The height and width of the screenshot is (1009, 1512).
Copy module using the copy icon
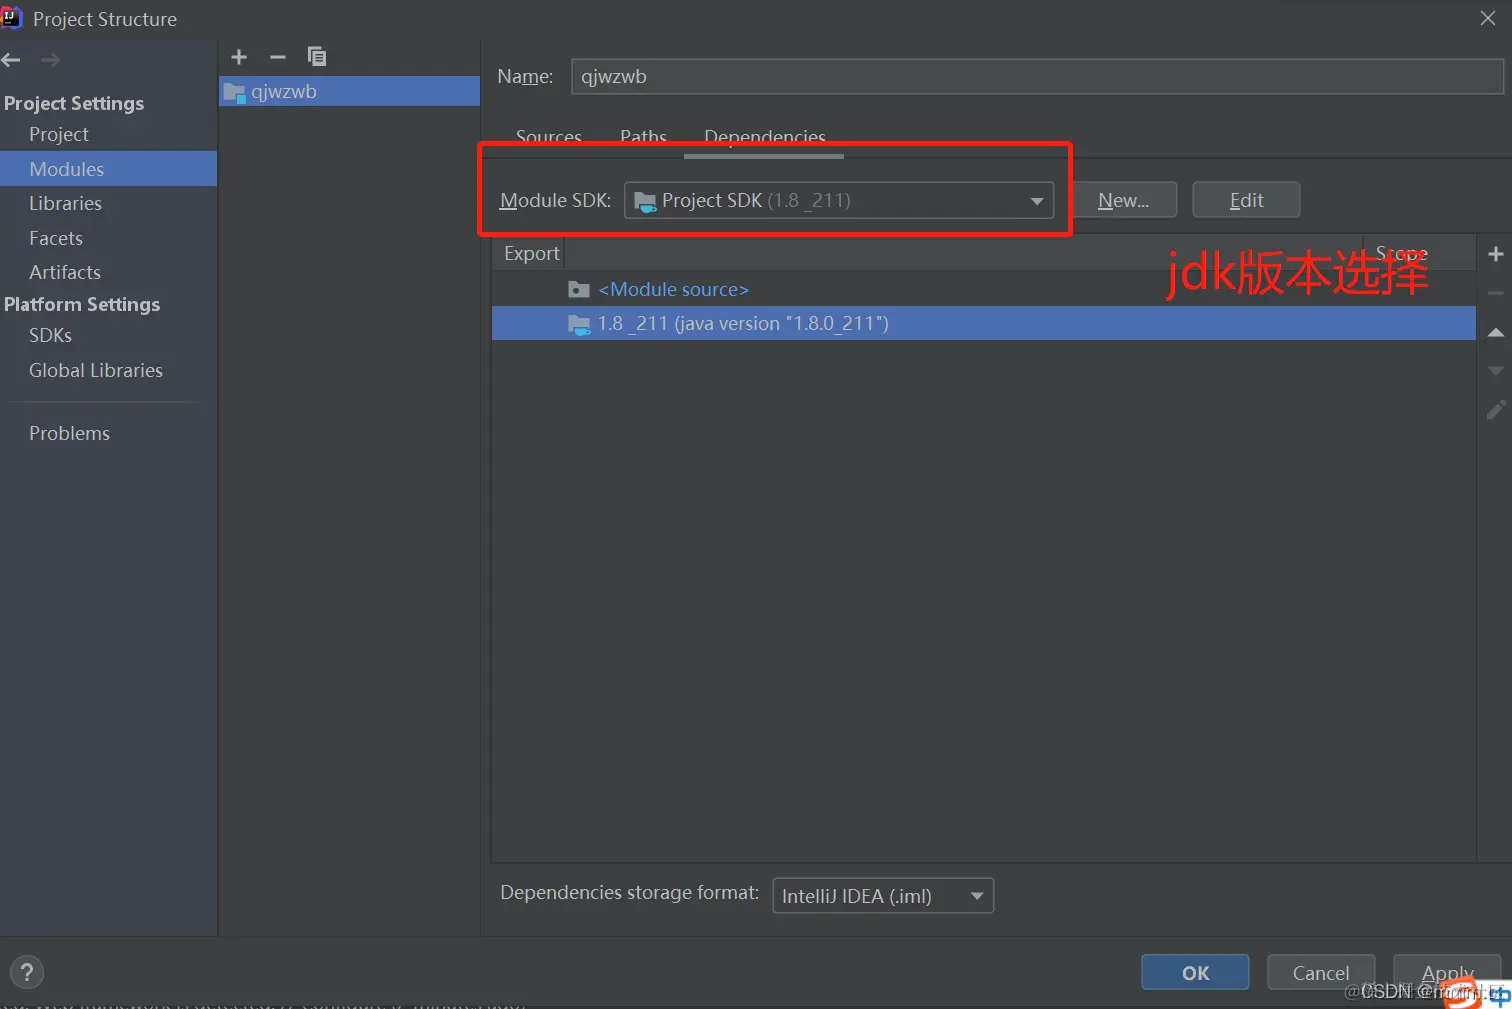point(317,57)
